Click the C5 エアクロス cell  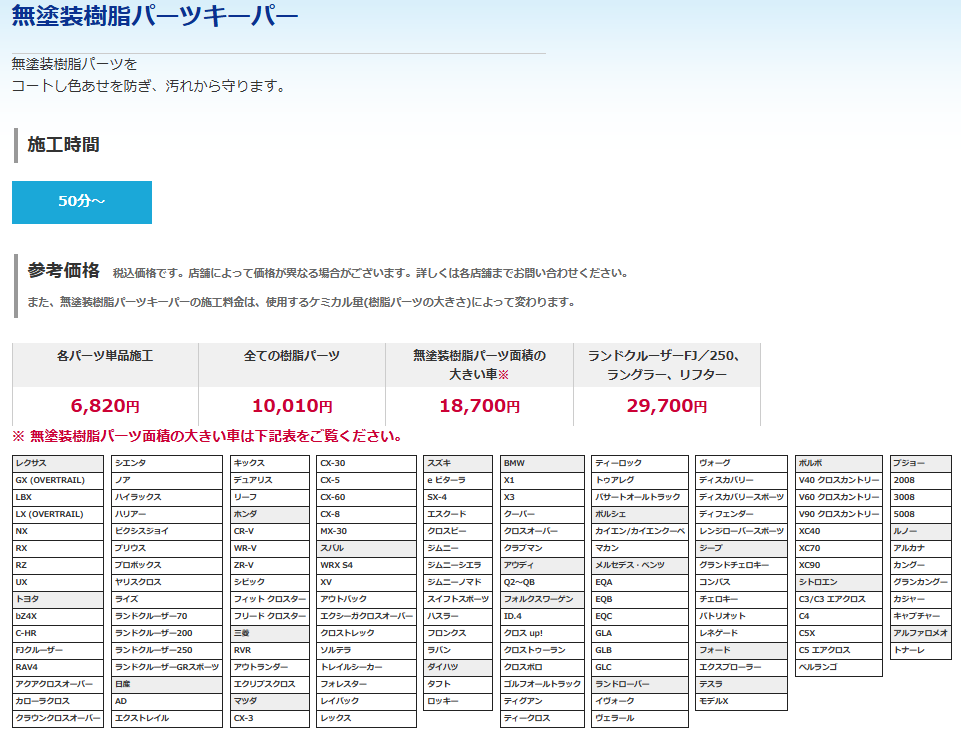point(839,650)
